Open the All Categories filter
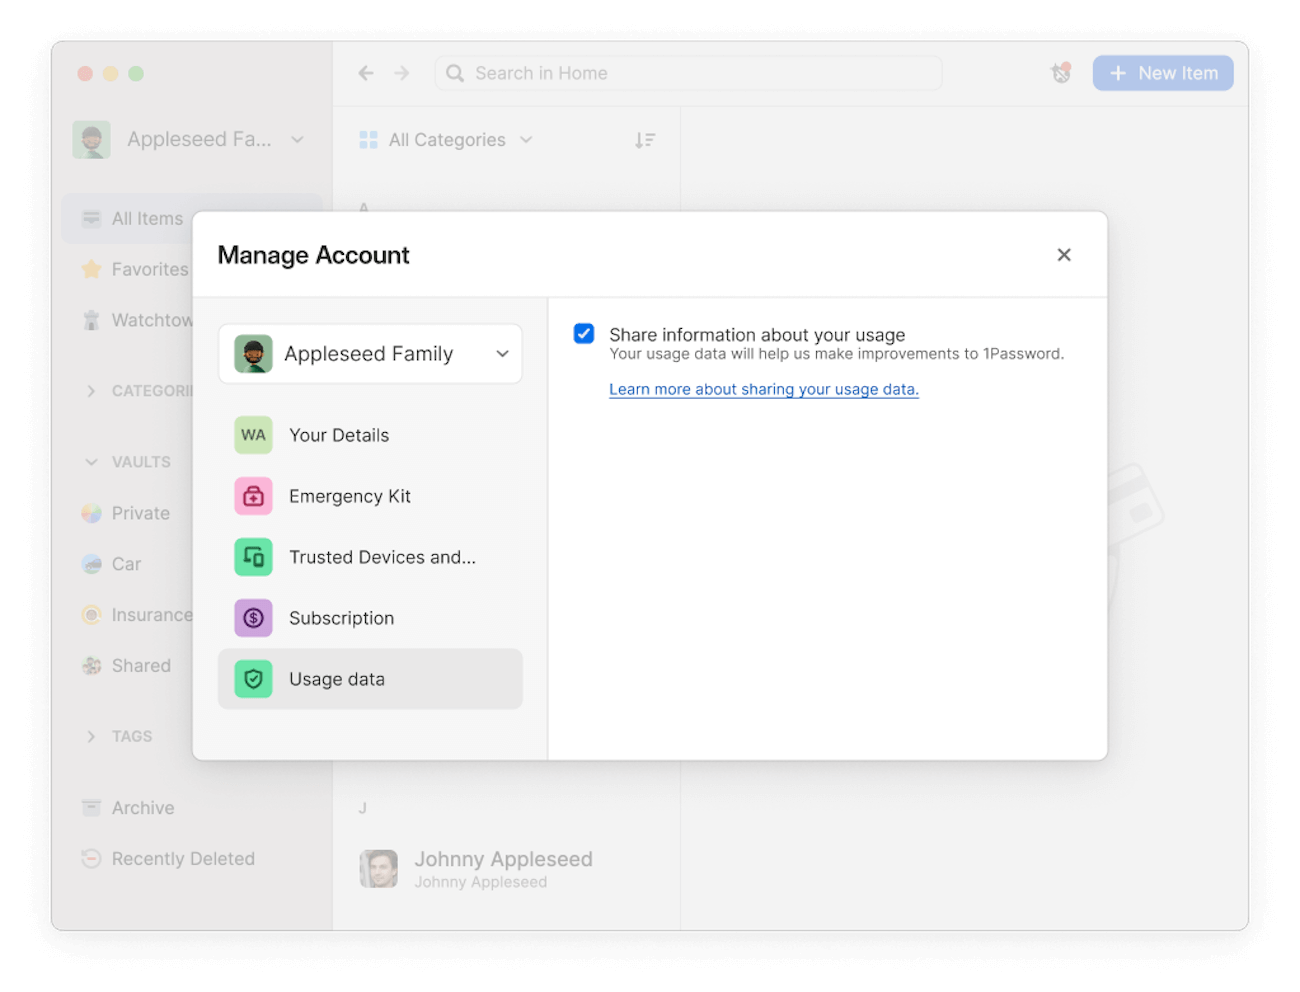The image size is (1300, 992). pos(446,139)
